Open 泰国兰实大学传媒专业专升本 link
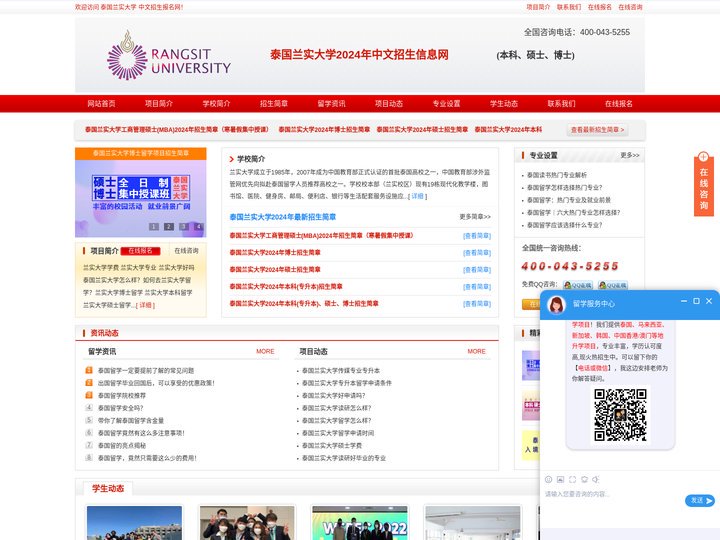 click(x=341, y=371)
